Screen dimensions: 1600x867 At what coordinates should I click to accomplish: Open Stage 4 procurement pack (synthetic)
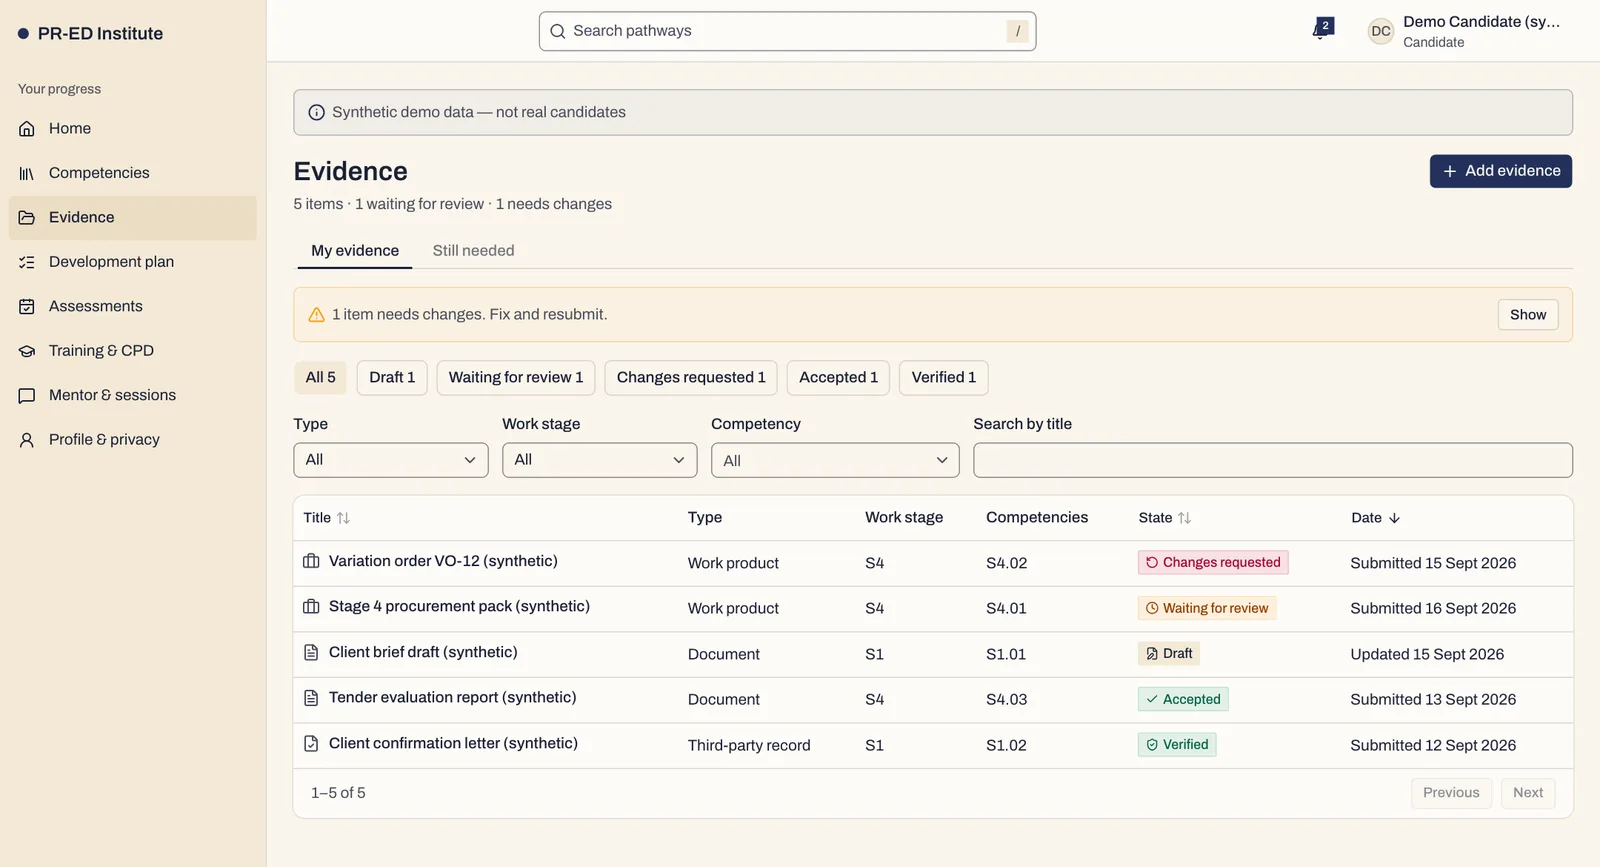coord(459,607)
